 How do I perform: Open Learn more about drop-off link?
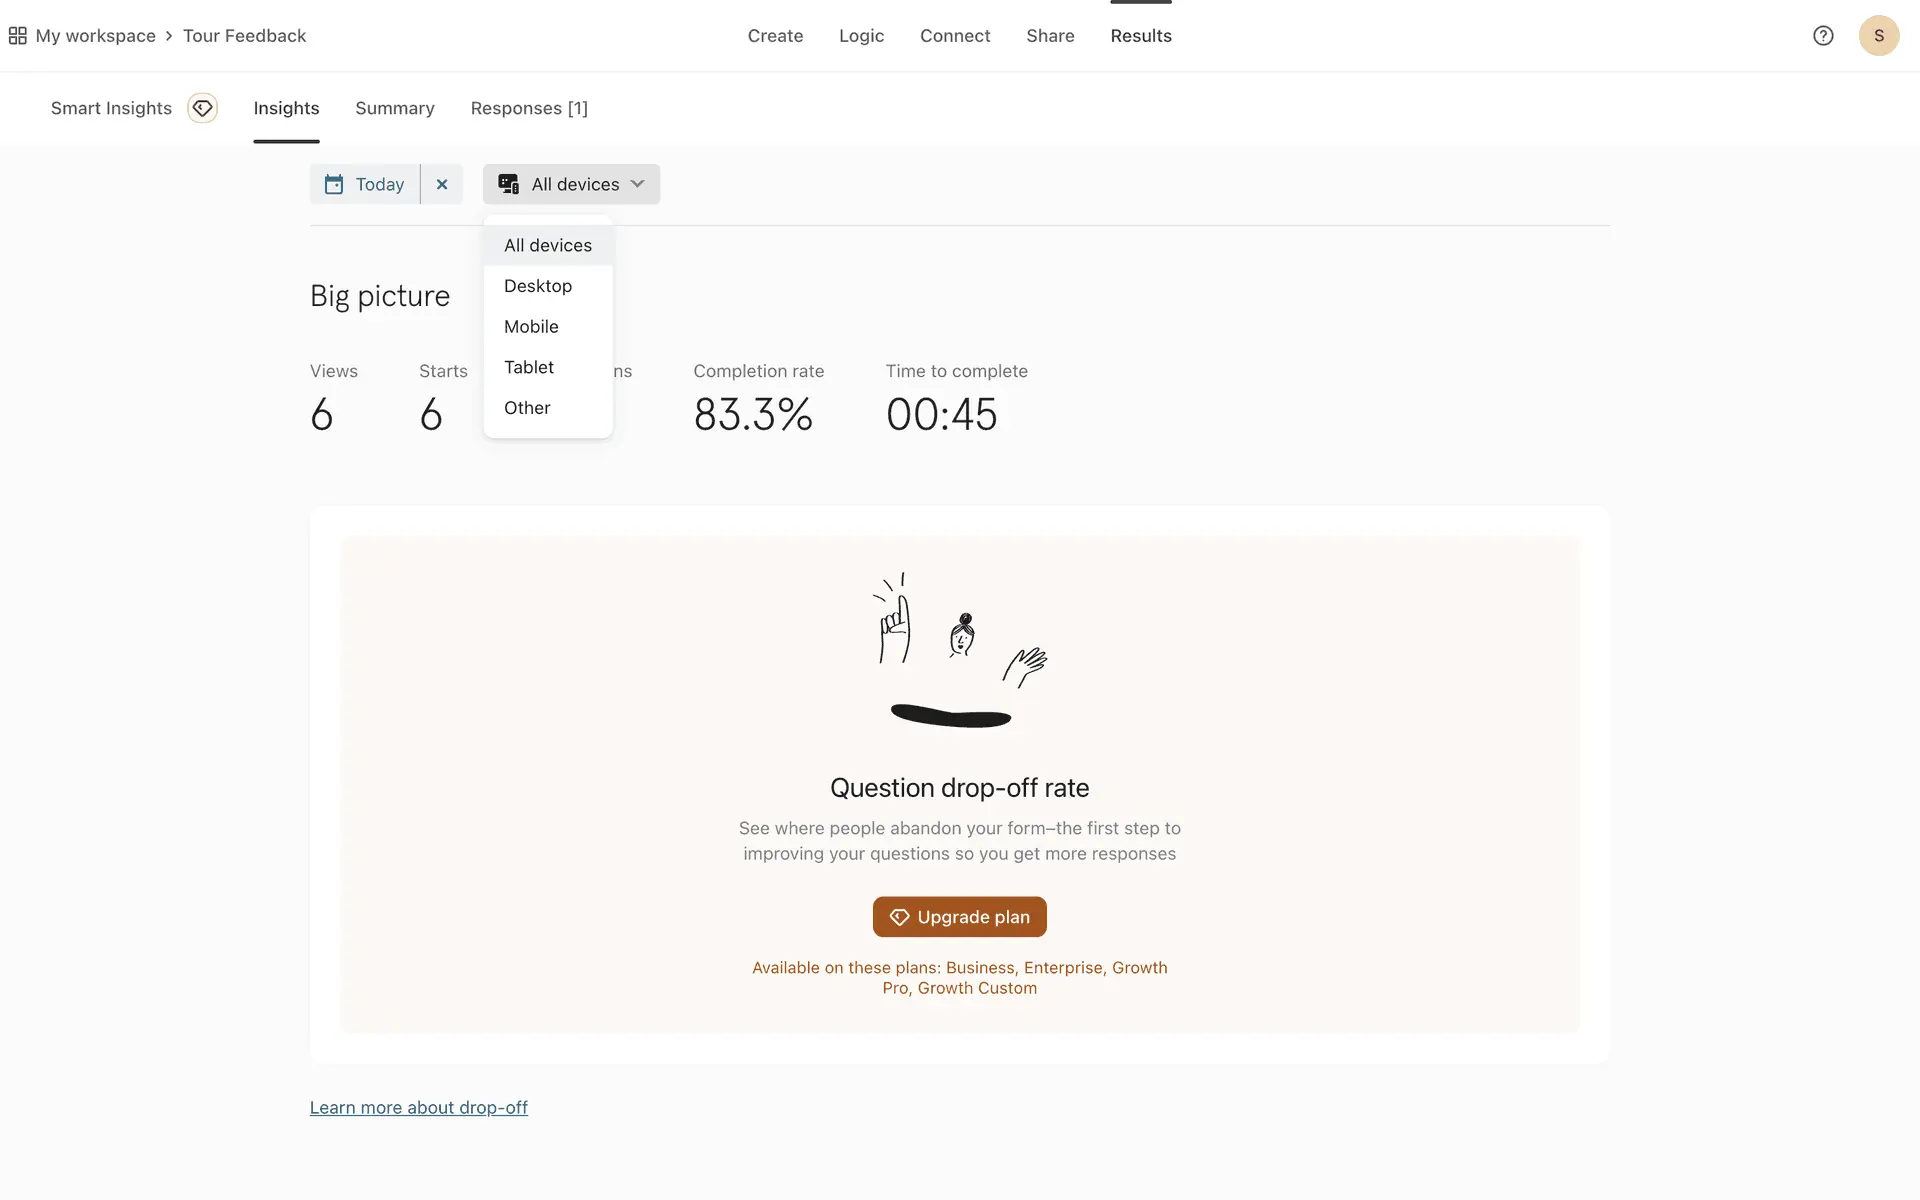(x=418, y=1107)
